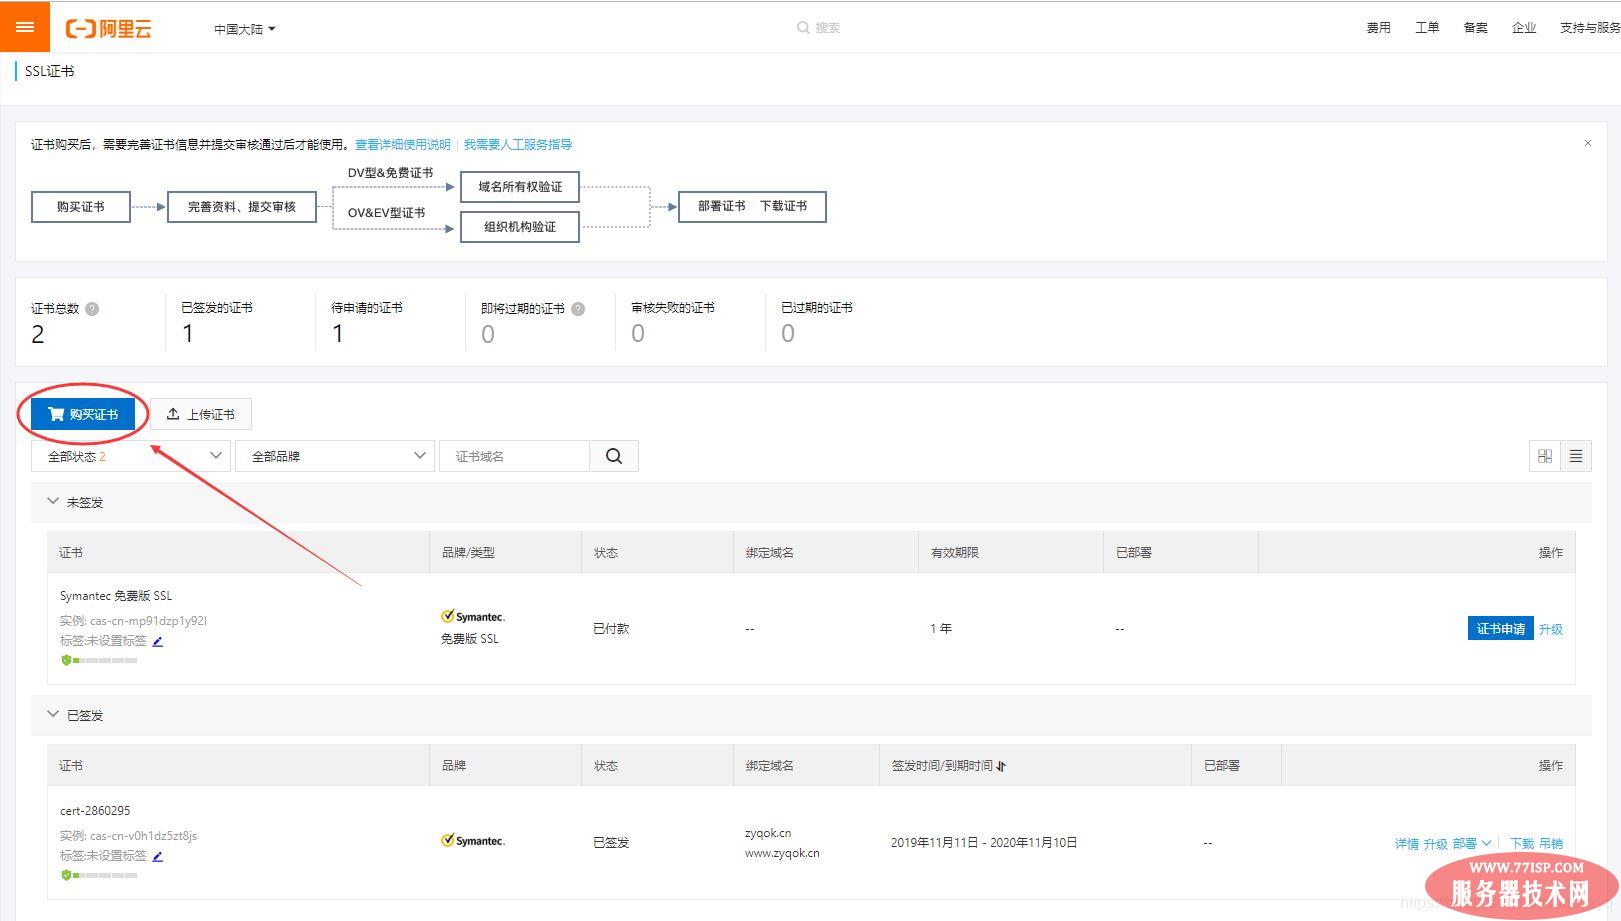Open the 企业 menu
This screenshot has height=921, width=1621.
pyautogui.click(x=1523, y=28)
